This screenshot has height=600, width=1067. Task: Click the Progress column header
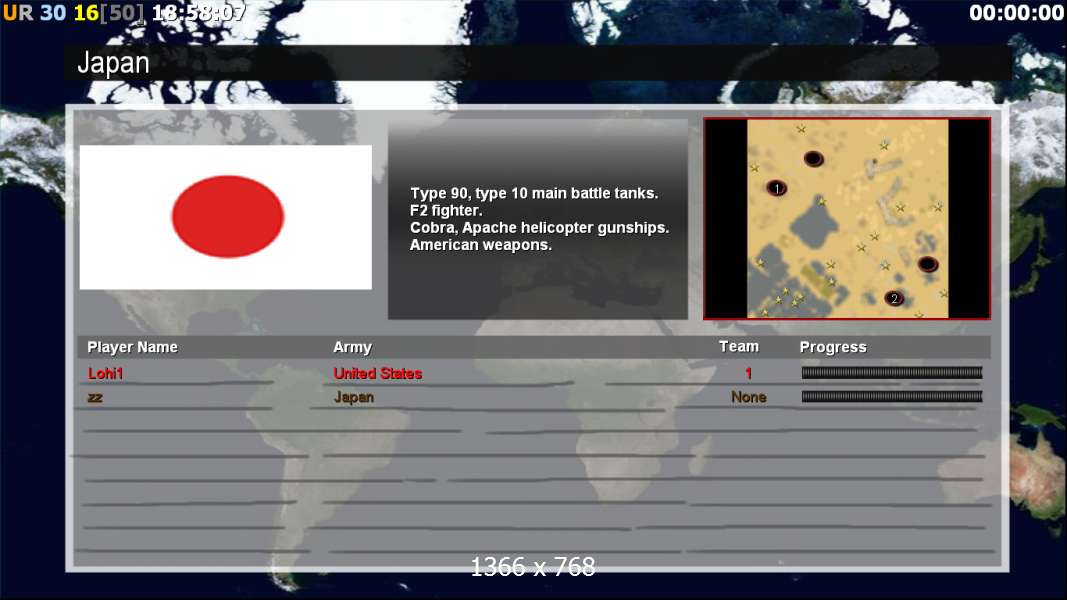point(833,347)
